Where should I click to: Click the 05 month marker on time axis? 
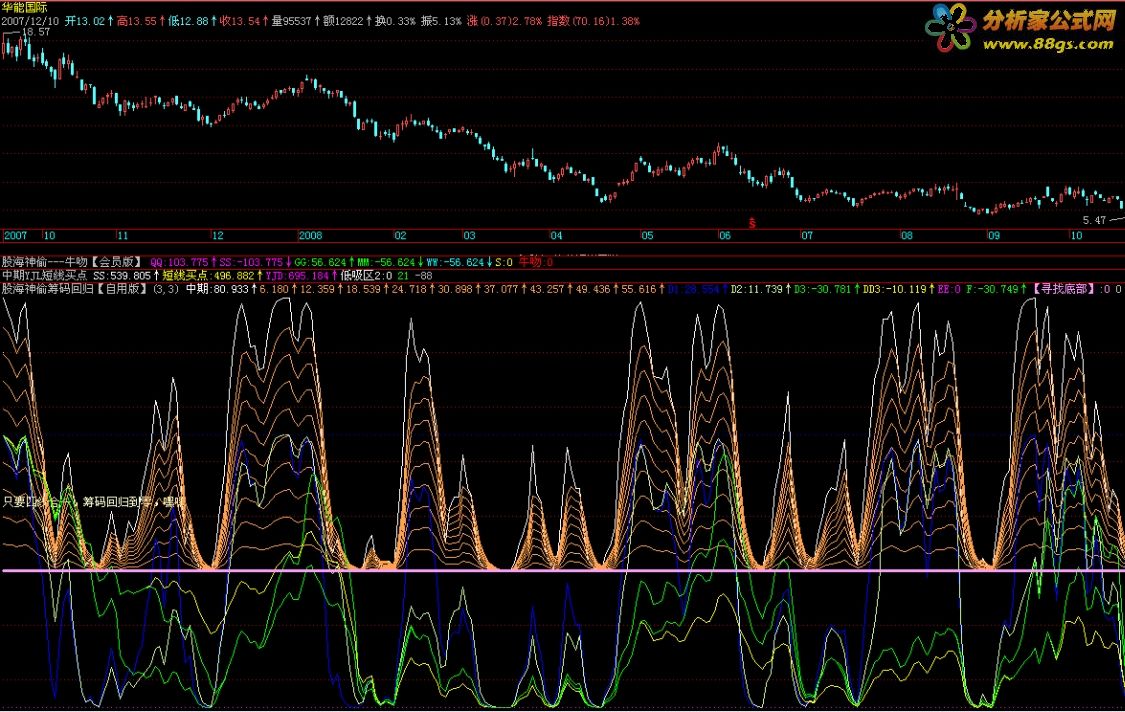pos(647,235)
